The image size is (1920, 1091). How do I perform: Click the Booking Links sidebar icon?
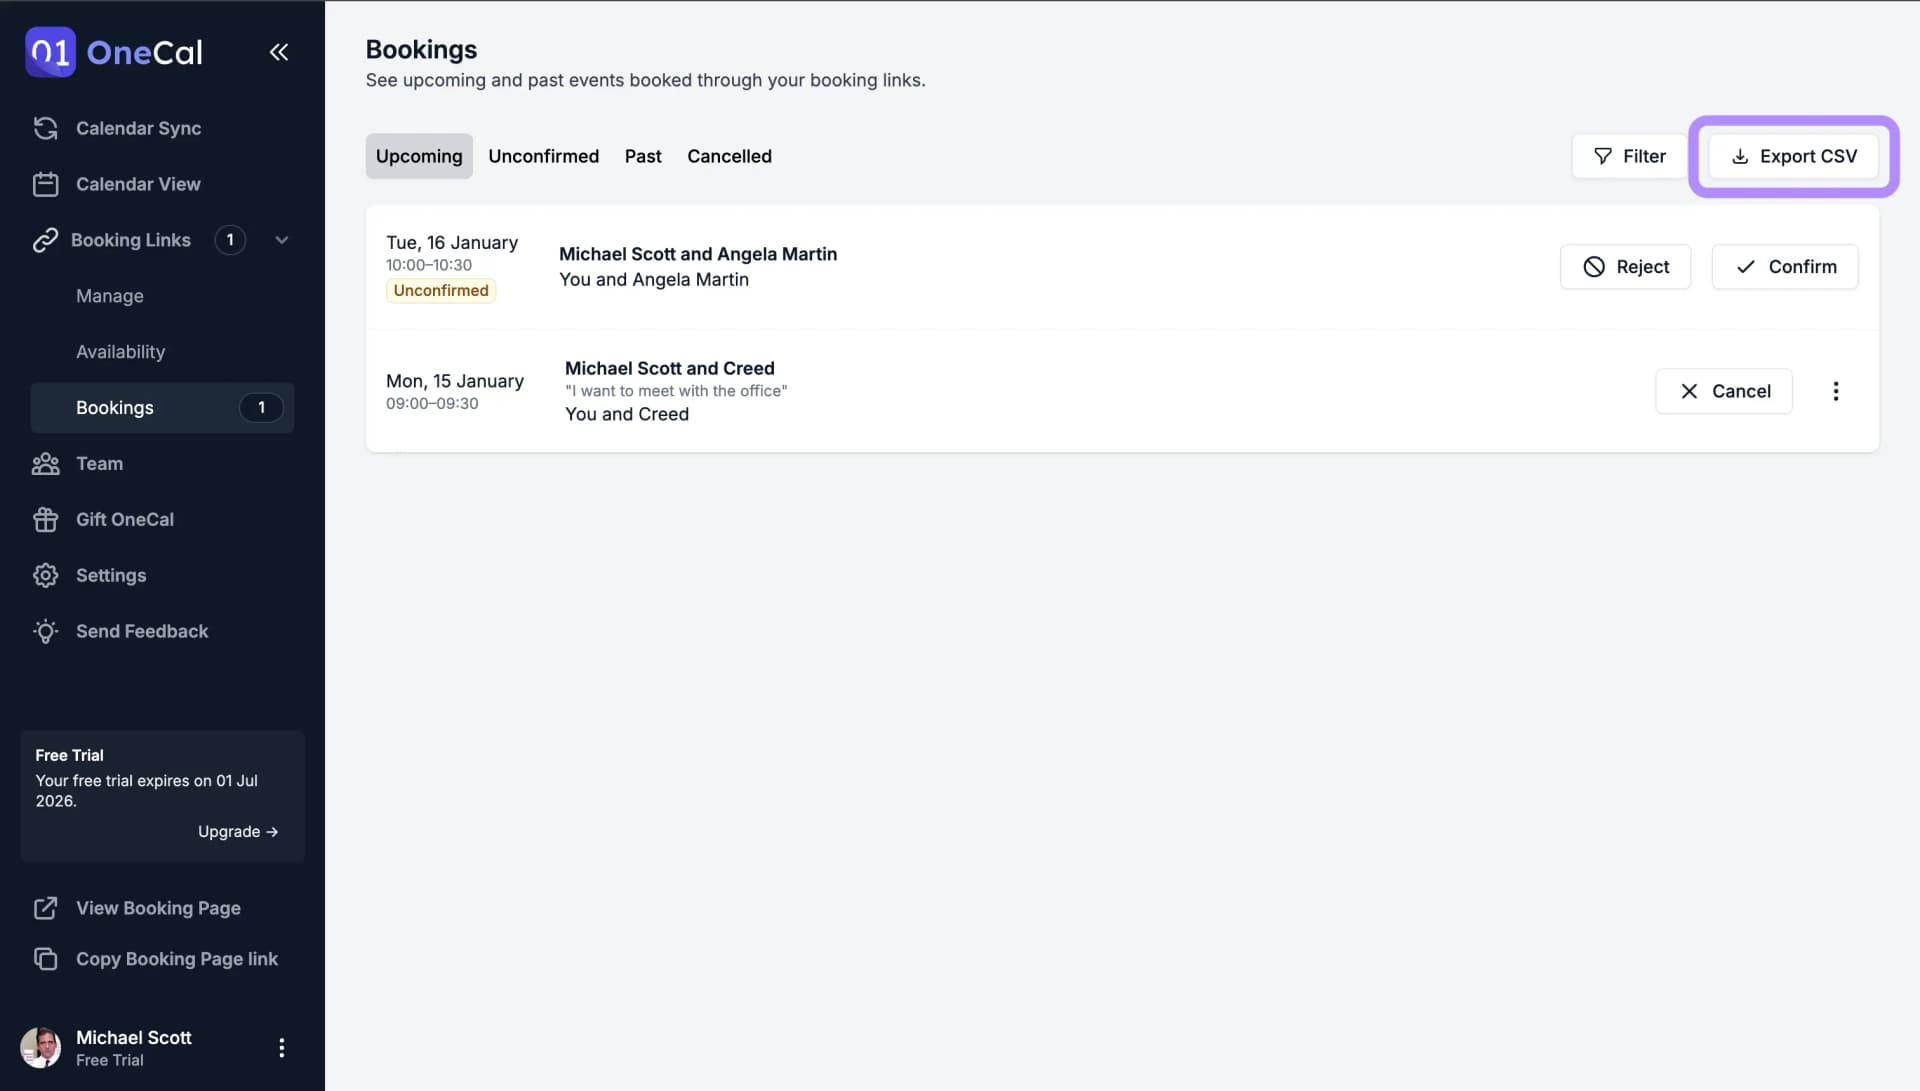(x=45, y=239)
